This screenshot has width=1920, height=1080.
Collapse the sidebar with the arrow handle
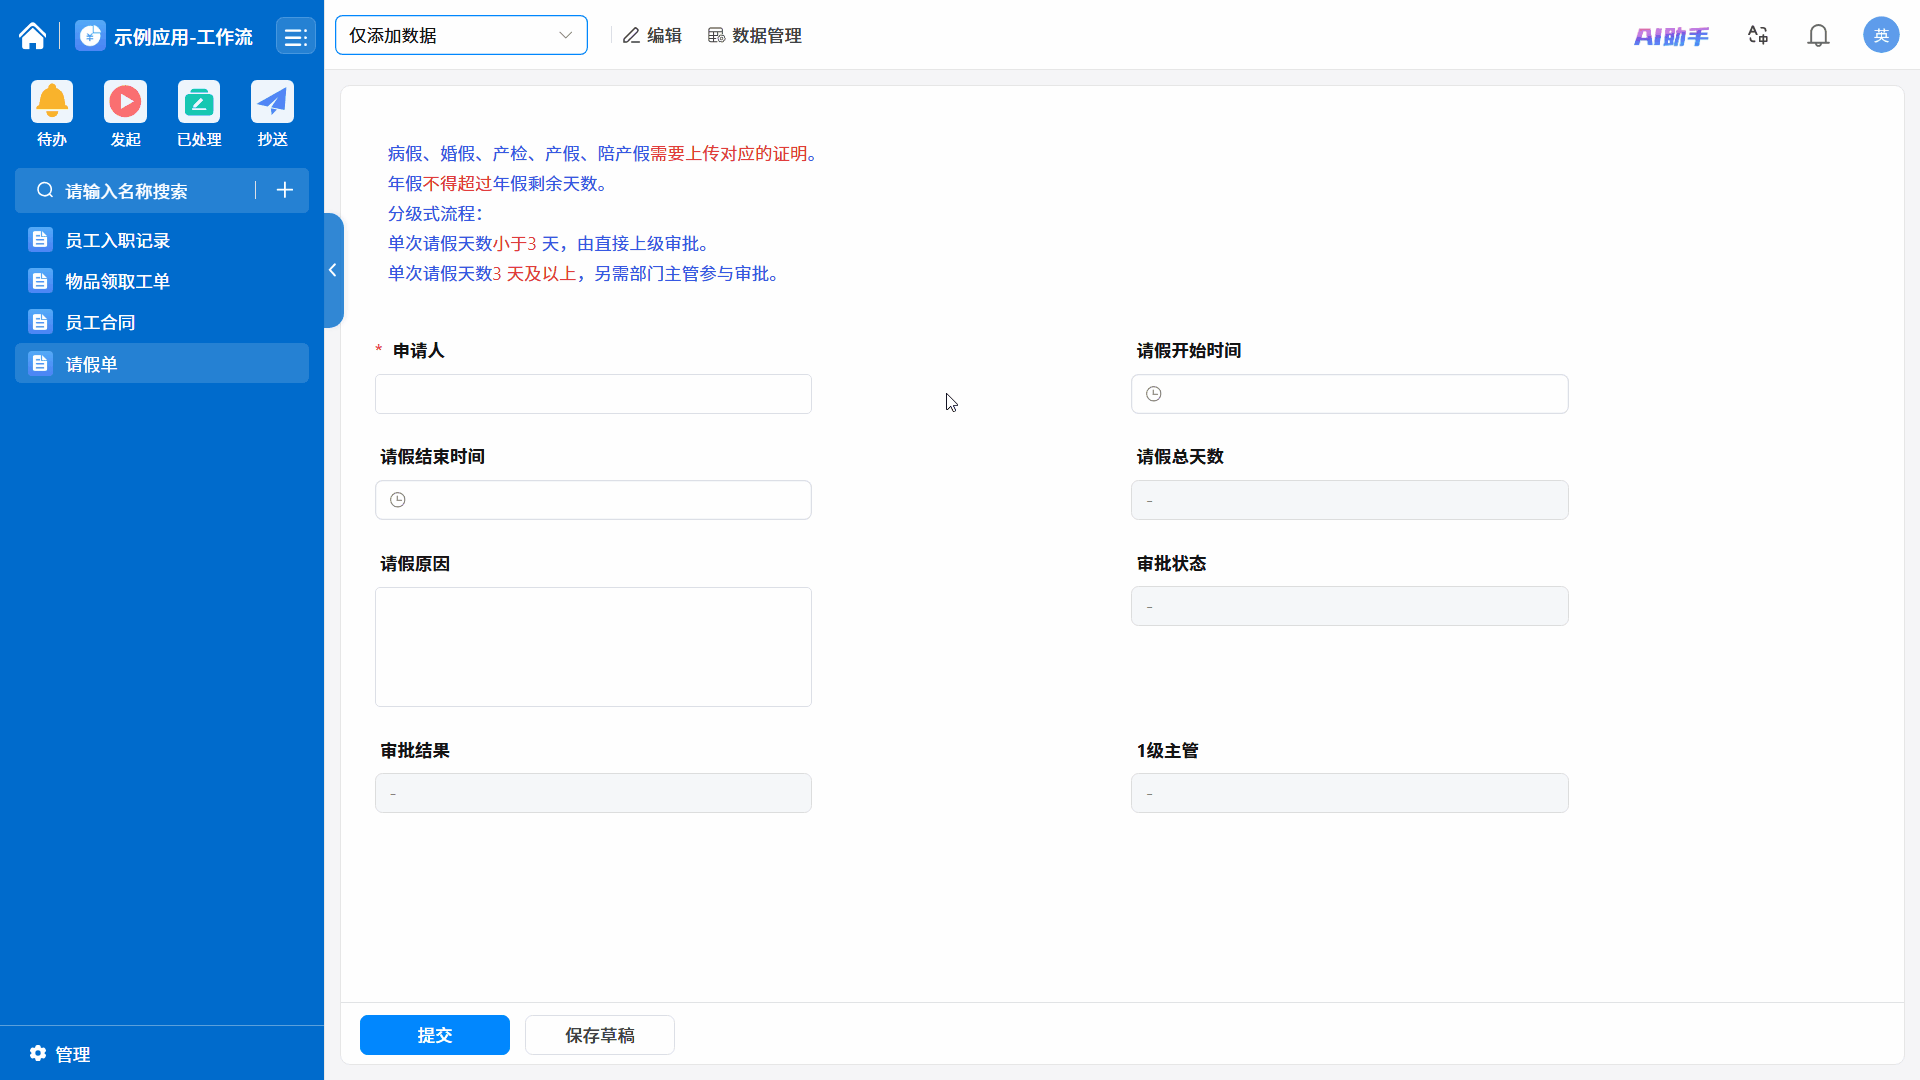[x=333, y=270]
